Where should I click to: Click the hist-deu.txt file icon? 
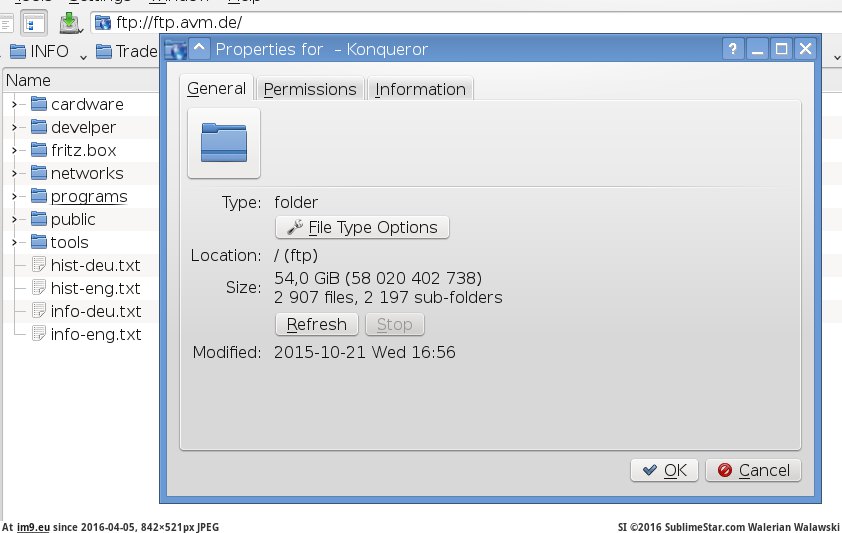pyautogui.click(x=39, y=265)
